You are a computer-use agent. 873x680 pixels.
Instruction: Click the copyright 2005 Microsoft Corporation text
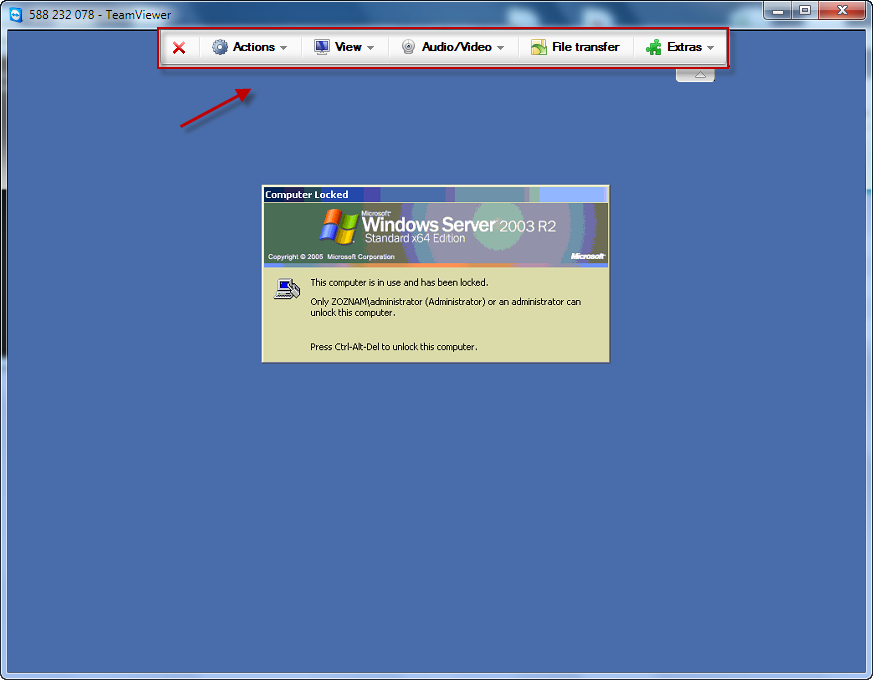tap(331, 257)
